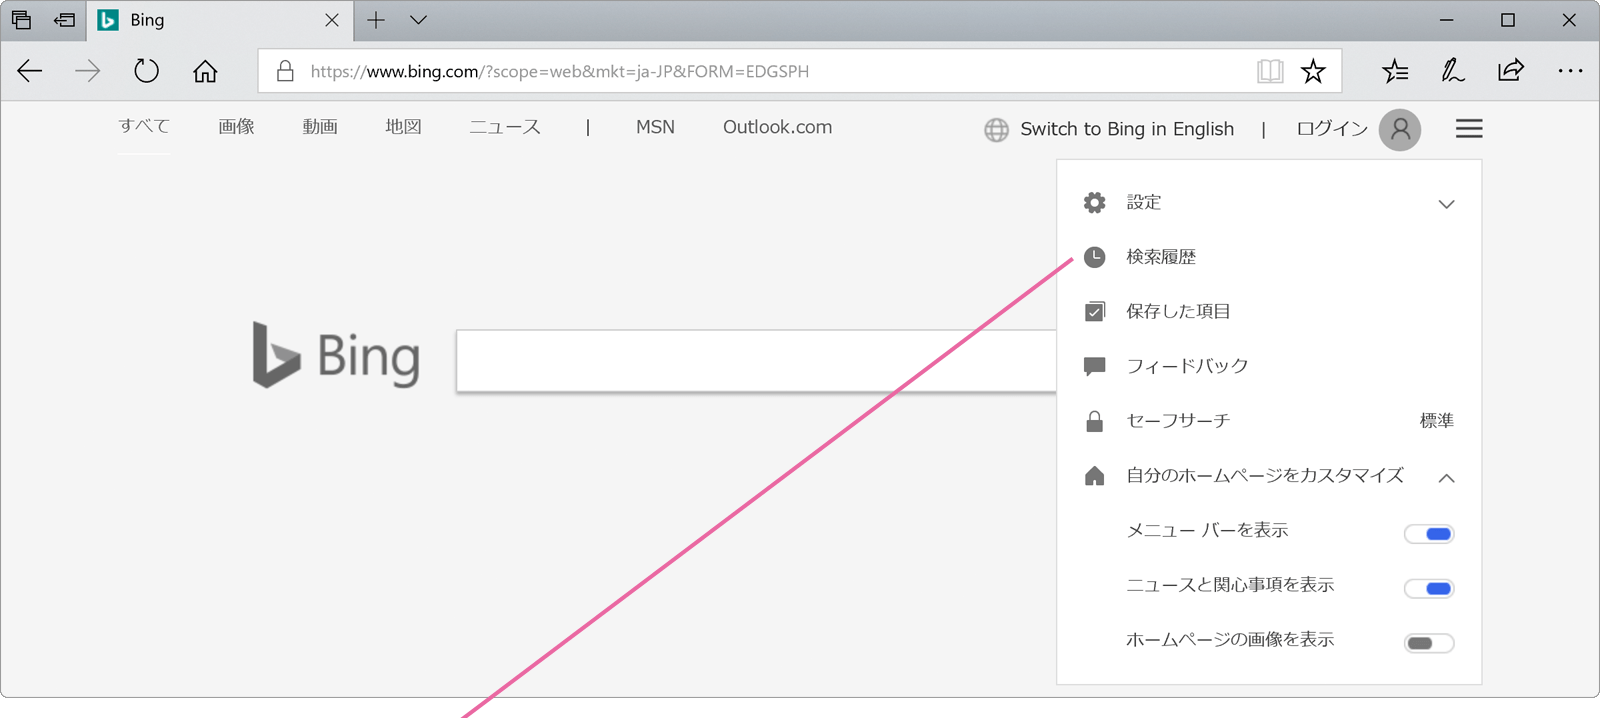Click Switch to Bing in English
This screenshot has width=1600, height=718.
pyautogui.click(x=1127, y=129)
